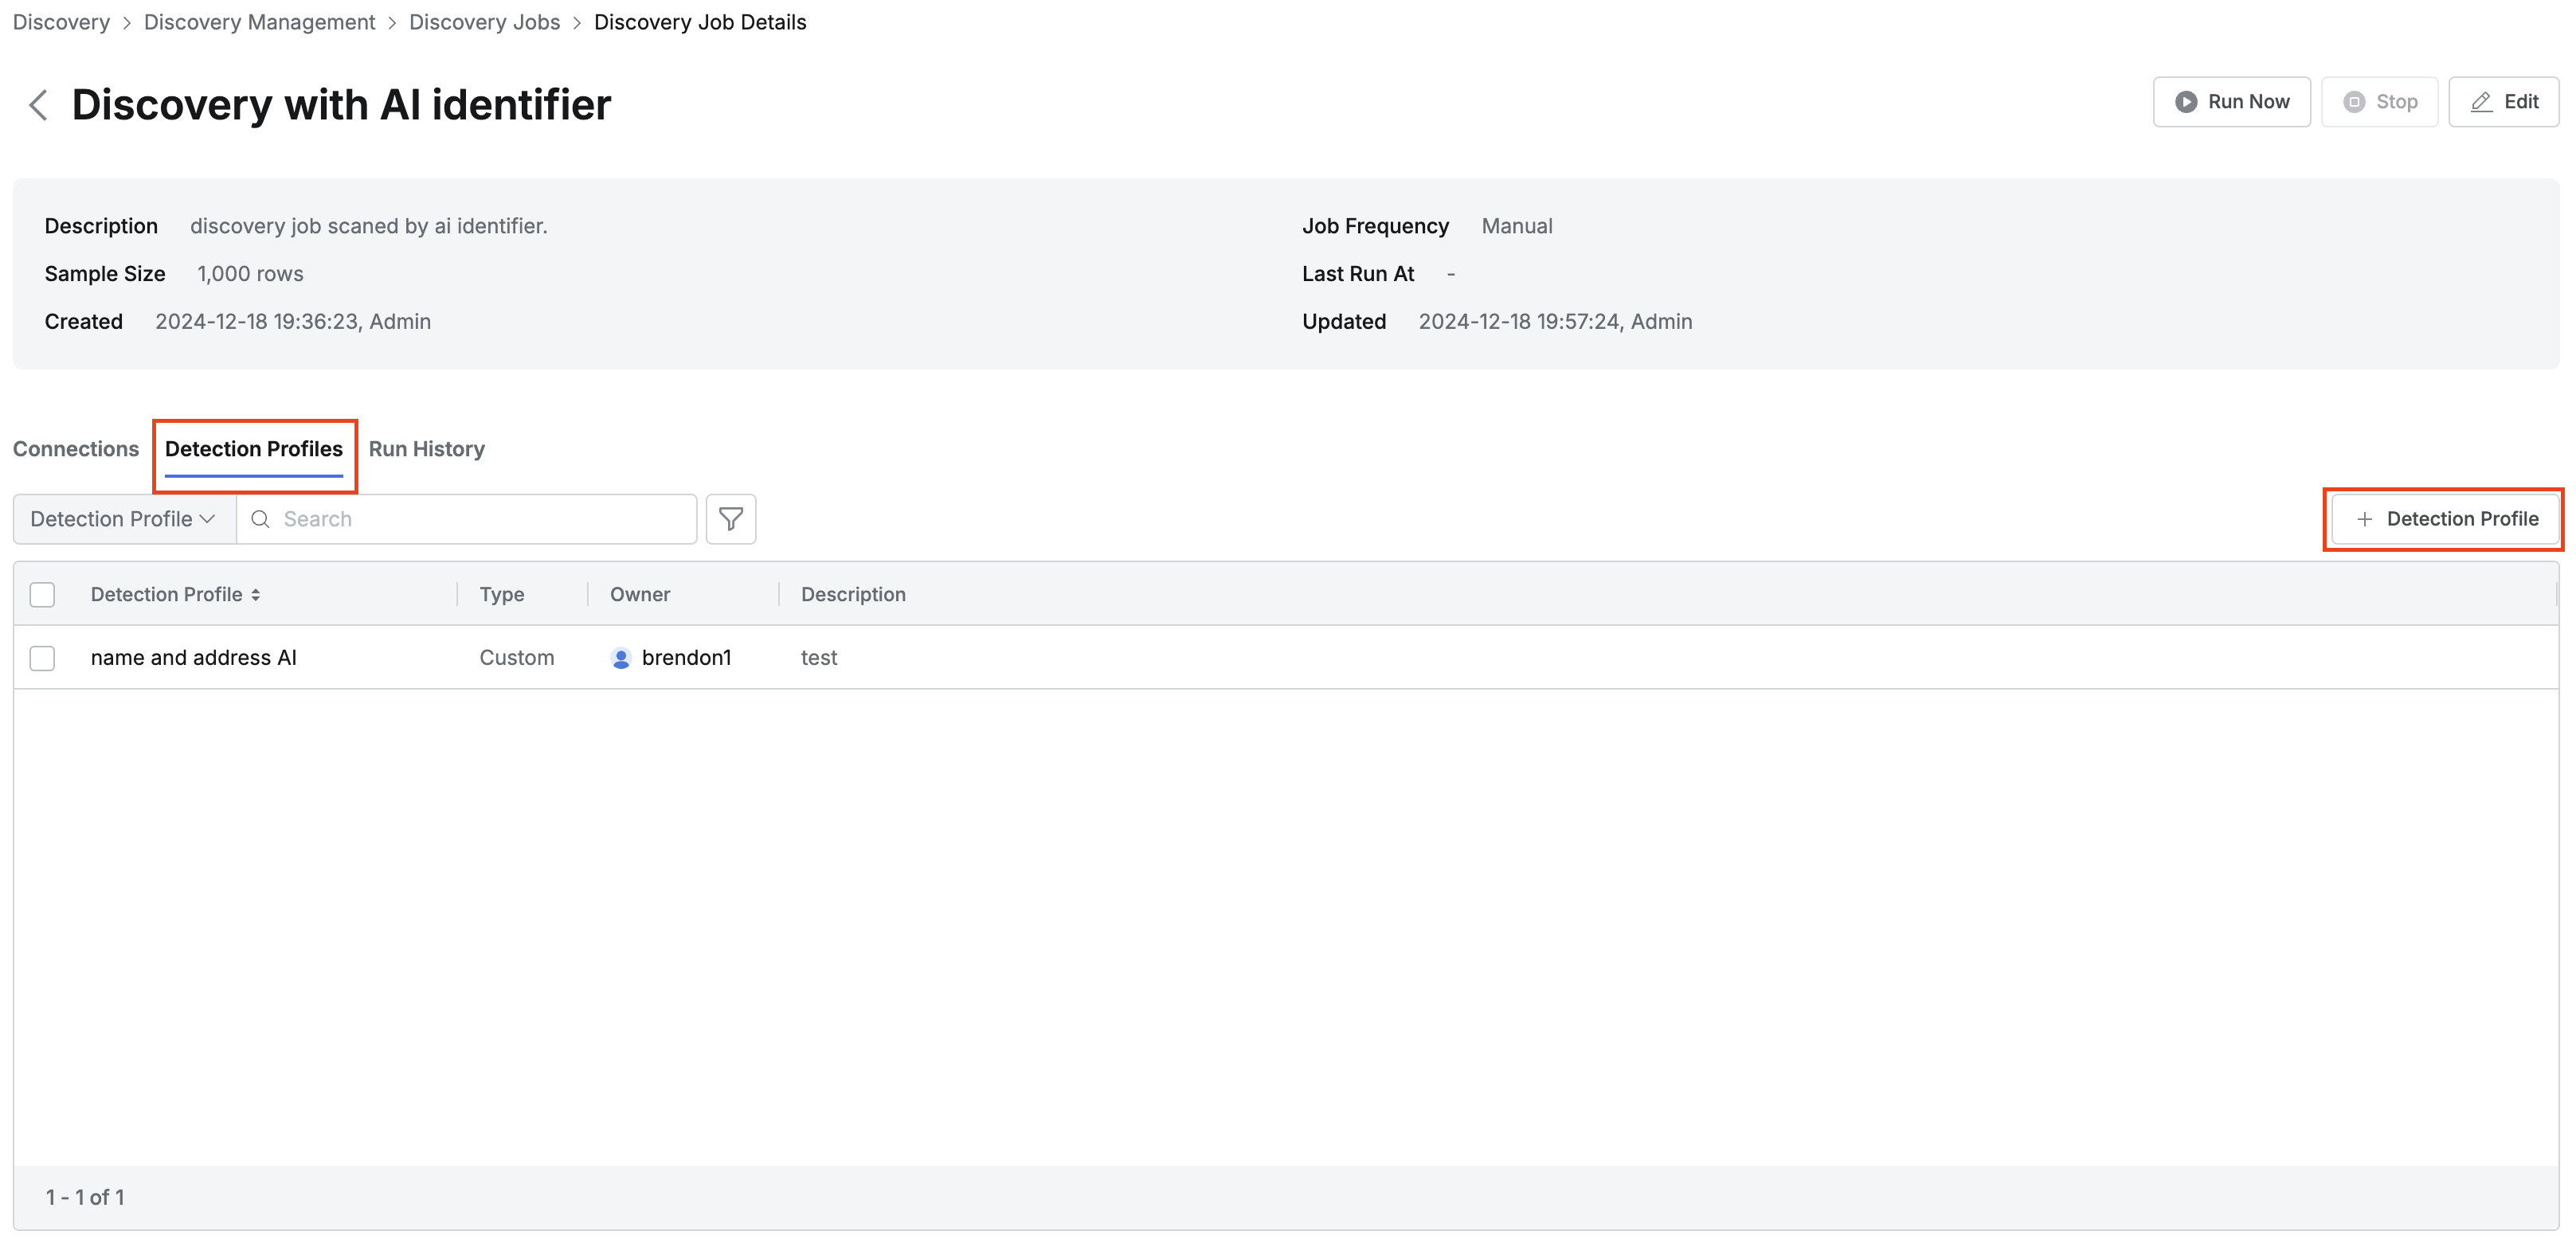Viewport: 2576px width, 1247px height.
Task: Check the 'name and address AI' row checkbox
Action: tap(42, 658)
